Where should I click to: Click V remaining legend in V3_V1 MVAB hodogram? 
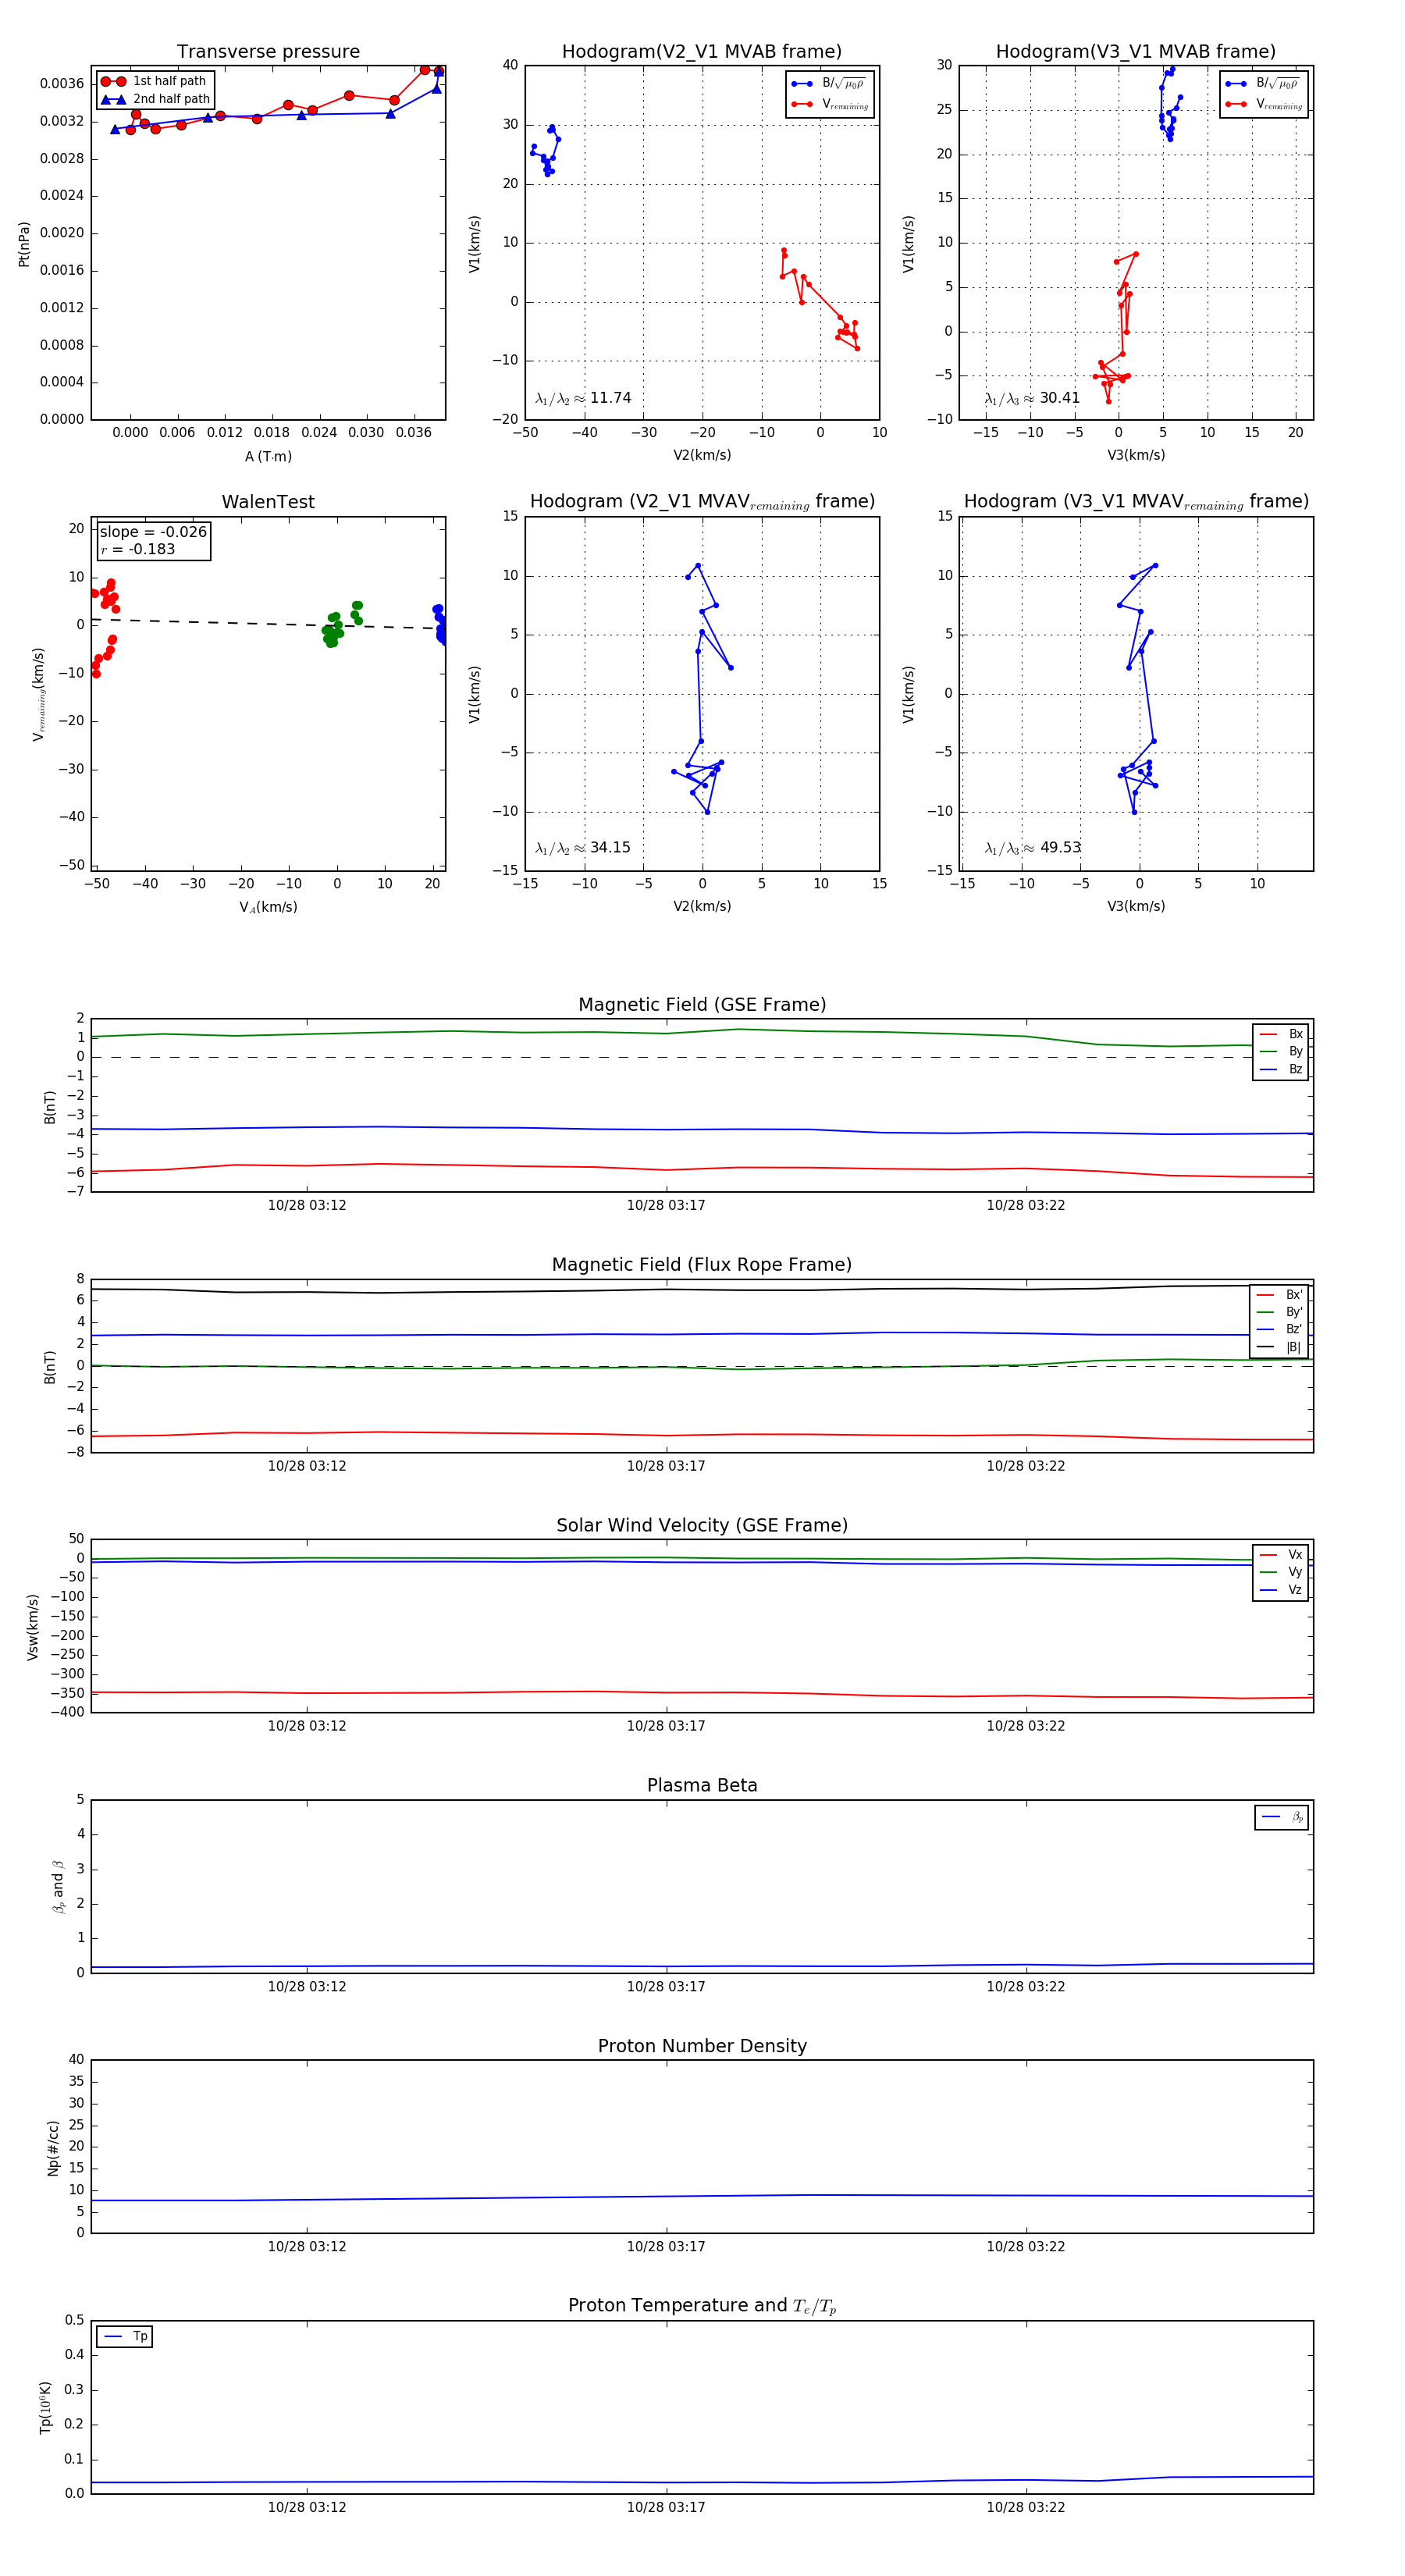1263,104
